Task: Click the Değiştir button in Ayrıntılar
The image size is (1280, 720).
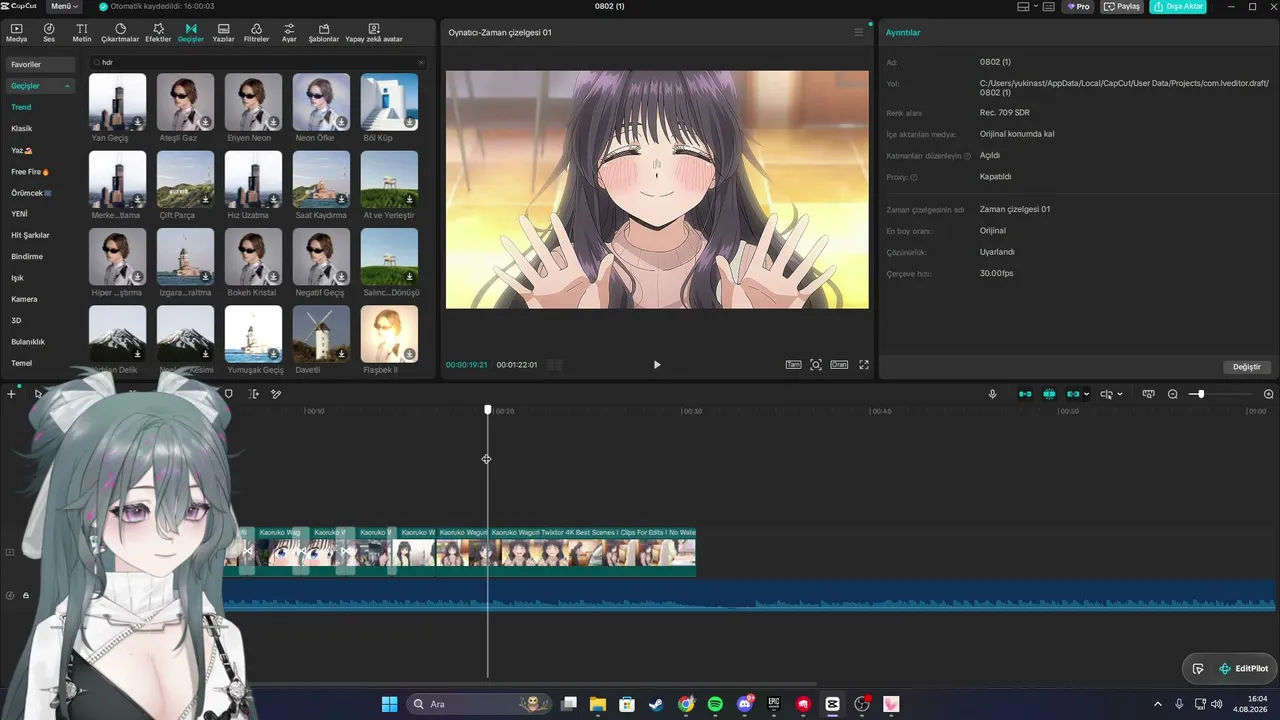Action: (1247, 367)
